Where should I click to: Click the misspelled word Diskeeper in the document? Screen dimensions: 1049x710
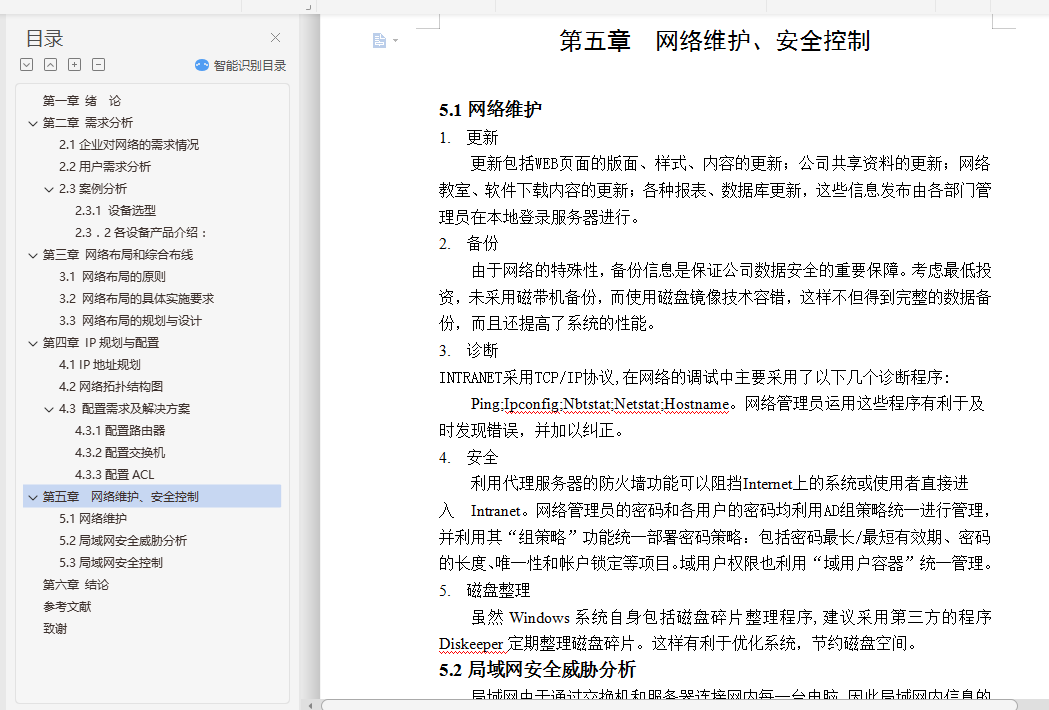(x=470, y=644)
